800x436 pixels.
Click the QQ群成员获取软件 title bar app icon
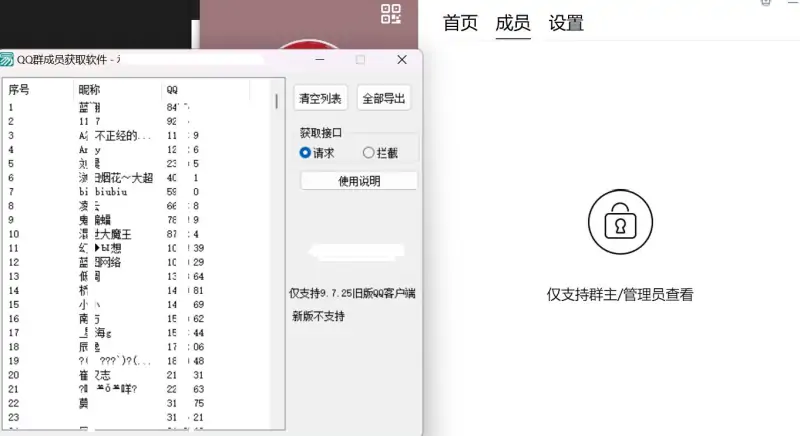(7, 60)
